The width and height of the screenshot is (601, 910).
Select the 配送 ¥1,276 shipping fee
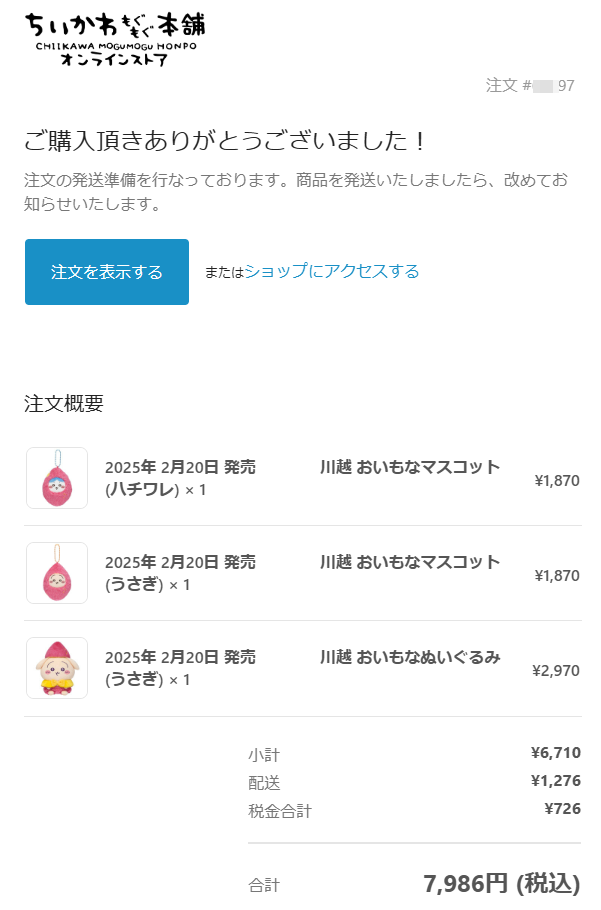[x=556, y=781]
